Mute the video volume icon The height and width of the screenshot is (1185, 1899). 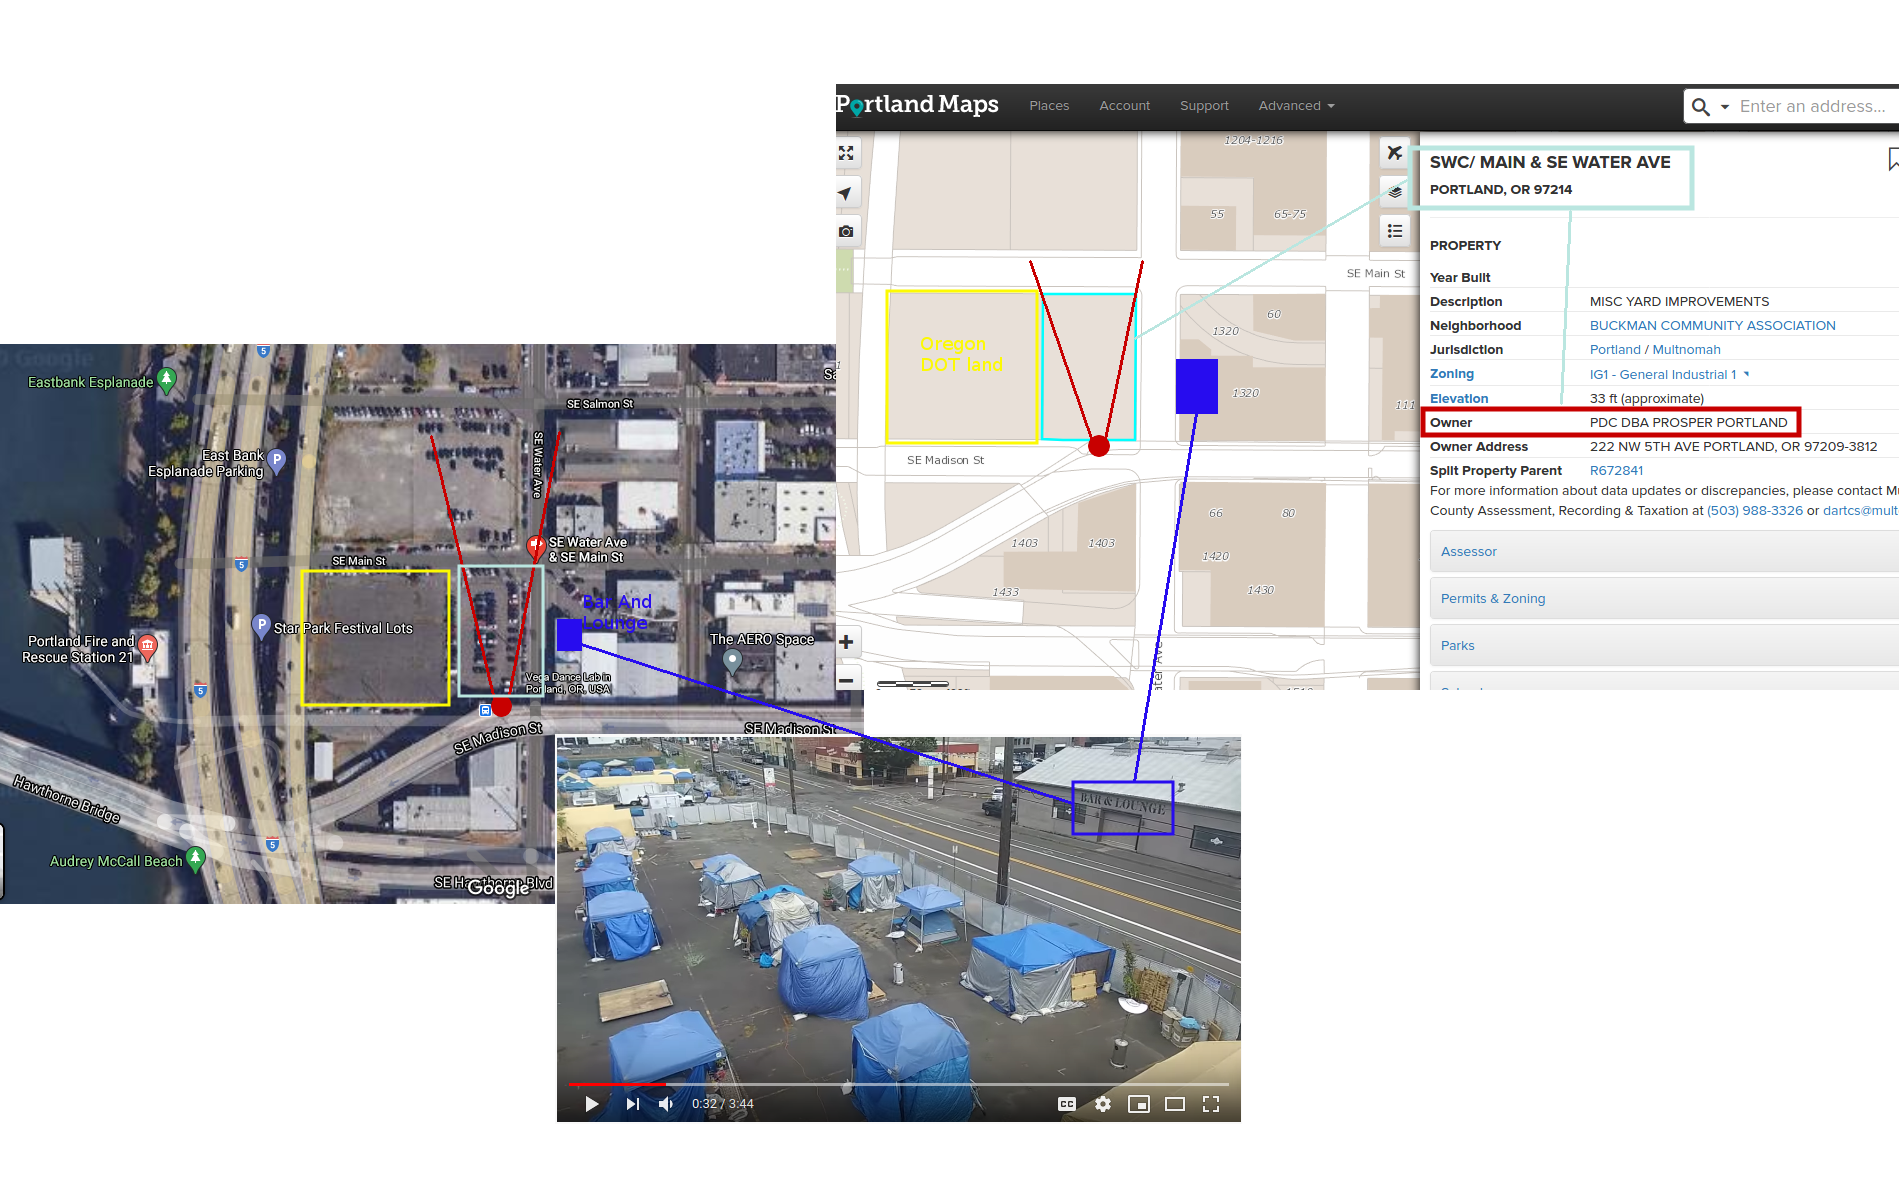[667, 1104]
